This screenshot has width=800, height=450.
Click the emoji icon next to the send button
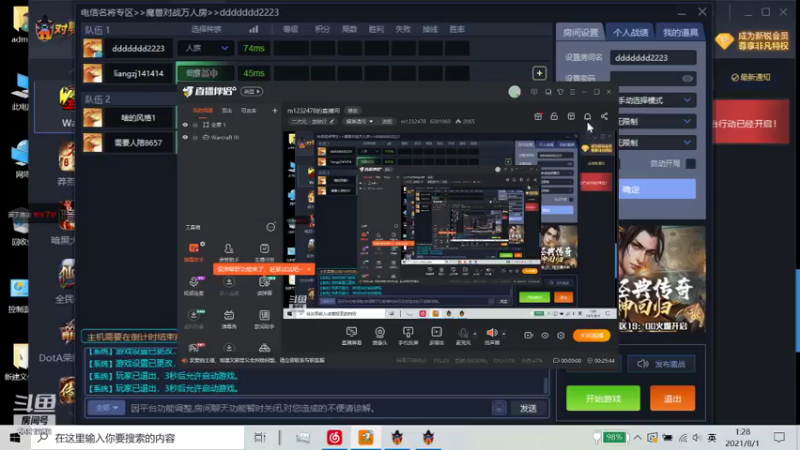pos(499,408)
